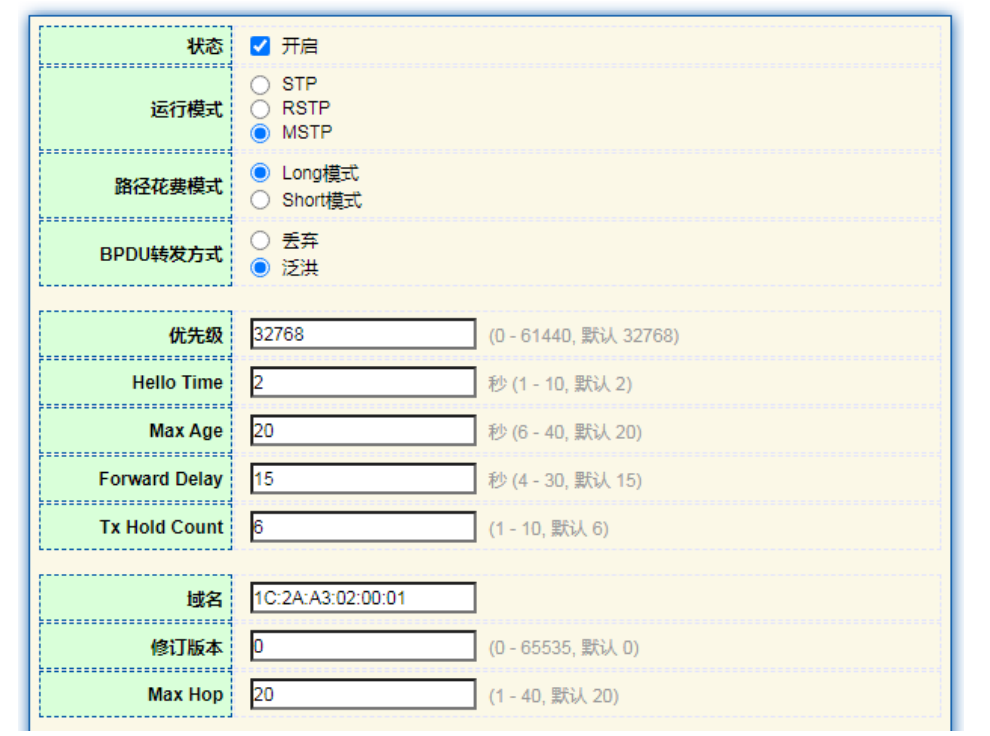Click the BPDU转发方式 row label
The height and width of the screenshot is (736, 990).
tap(161, 254)
